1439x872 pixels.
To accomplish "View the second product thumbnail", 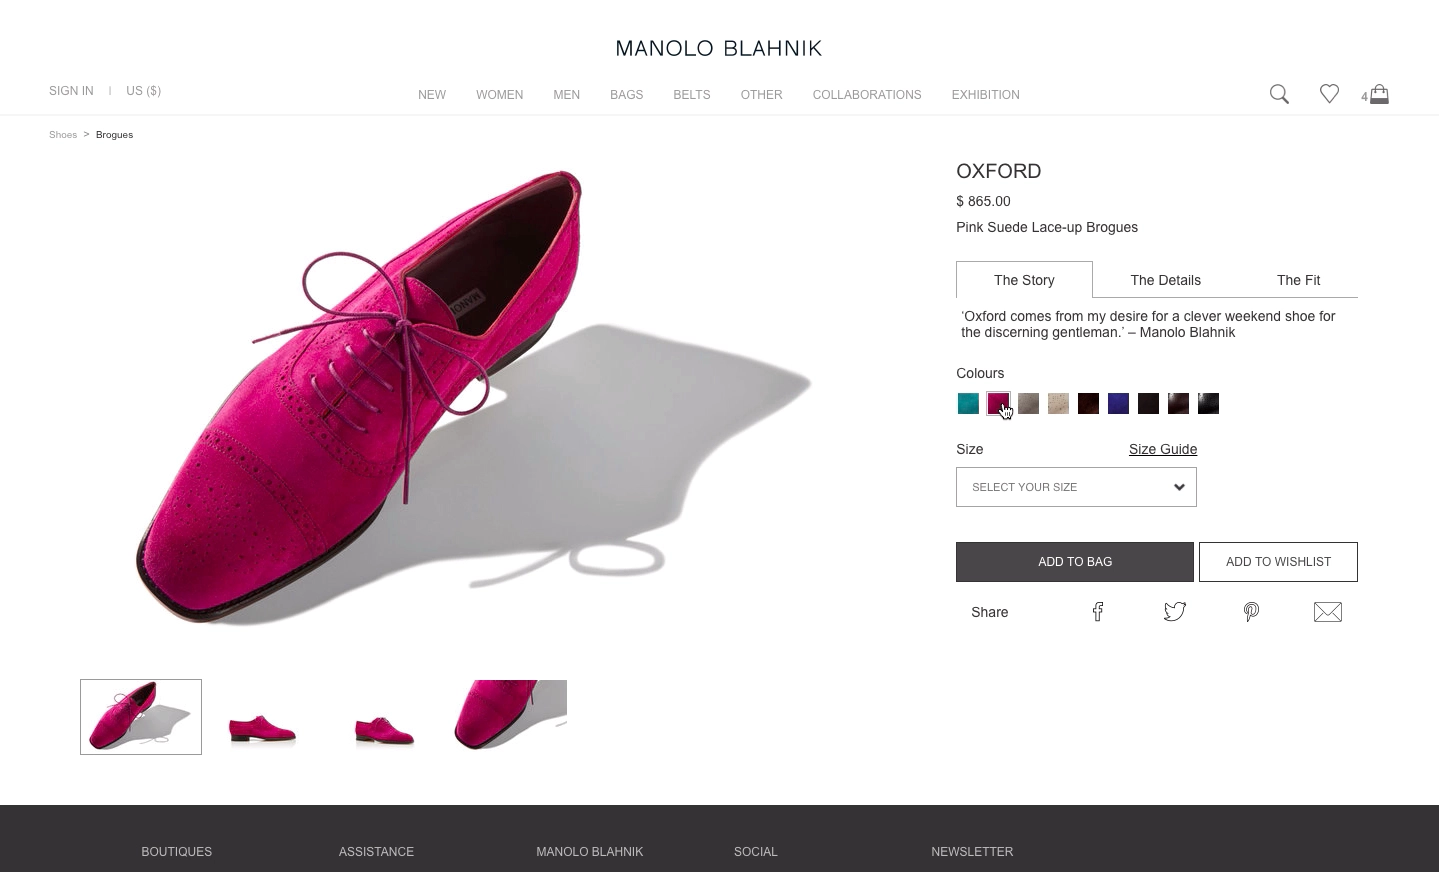I will pyautogui.click(x=262, y=716).
